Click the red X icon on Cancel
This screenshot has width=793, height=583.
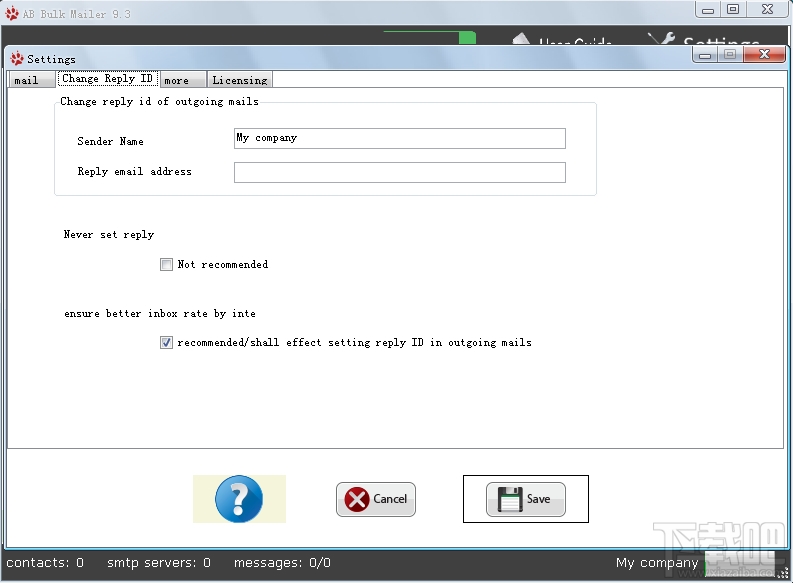click(x=357, y=499)
